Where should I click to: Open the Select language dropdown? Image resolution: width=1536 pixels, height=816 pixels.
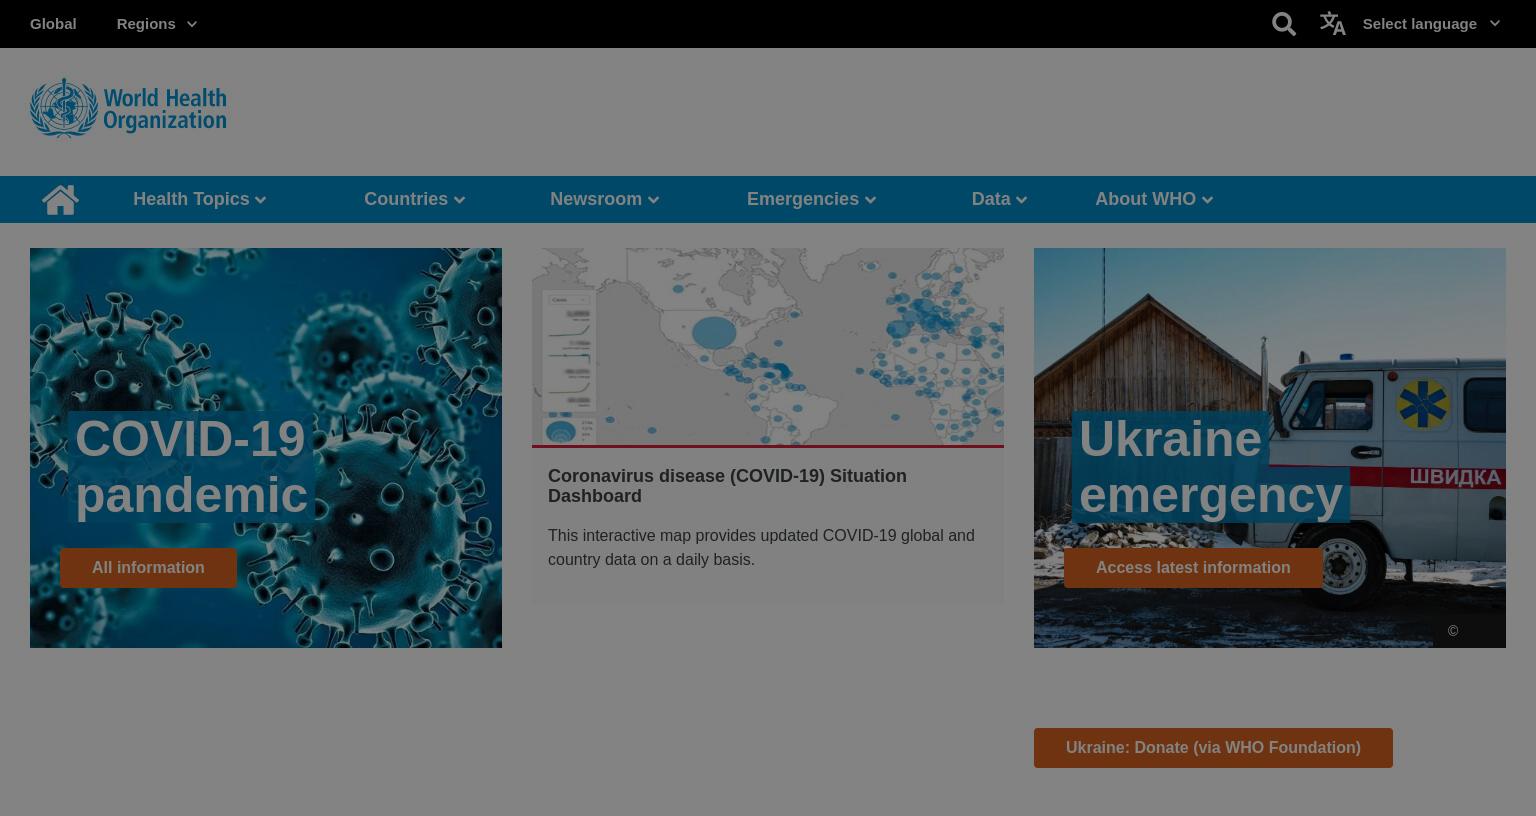pos(1431,24)
